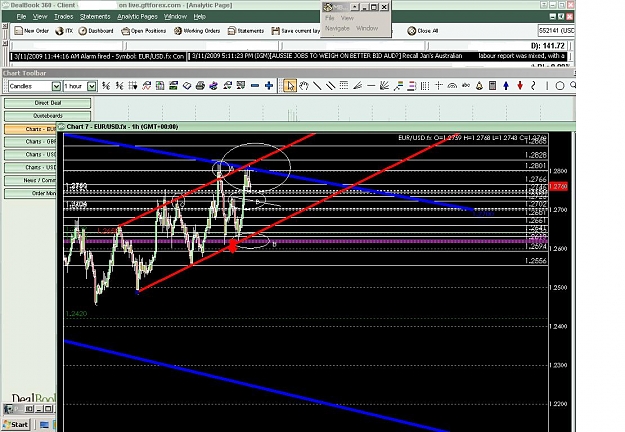Image resolution: width=625 pixels, height=432 pixels.
Task: Select the ellipse drawing tool
Action: [560, 86]
